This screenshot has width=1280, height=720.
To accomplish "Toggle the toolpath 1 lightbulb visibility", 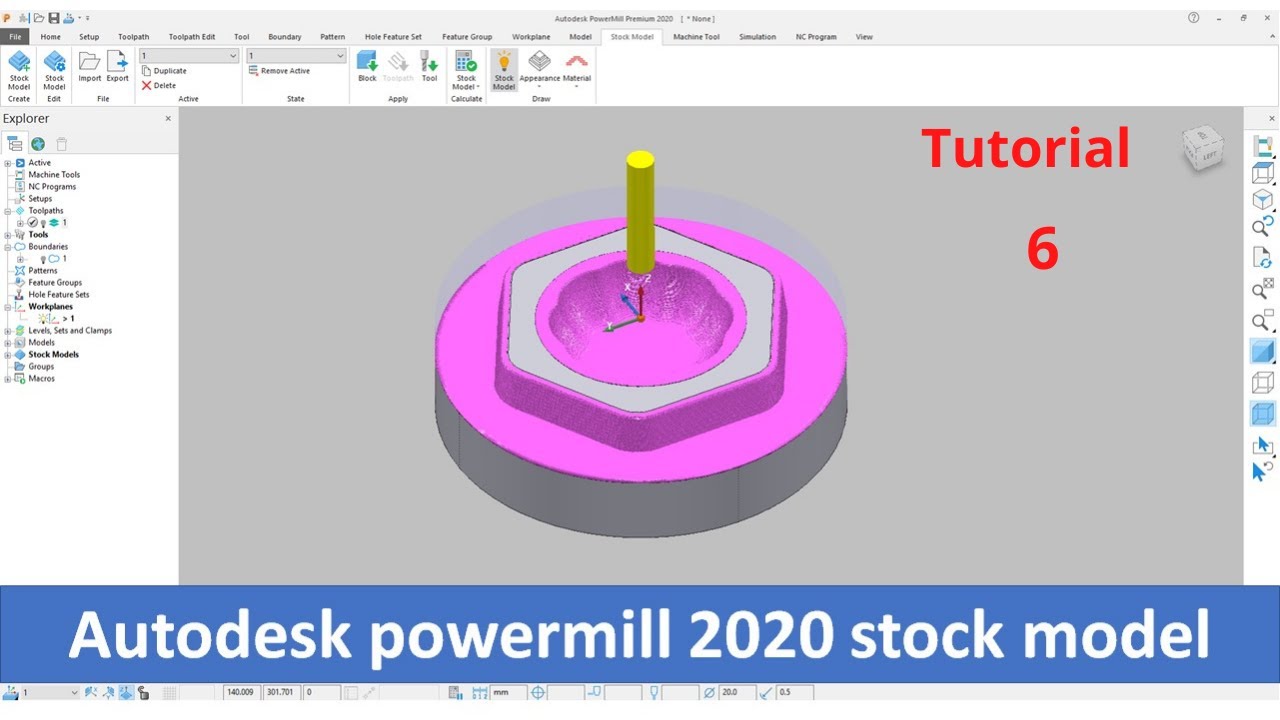I will coord(43,223).
